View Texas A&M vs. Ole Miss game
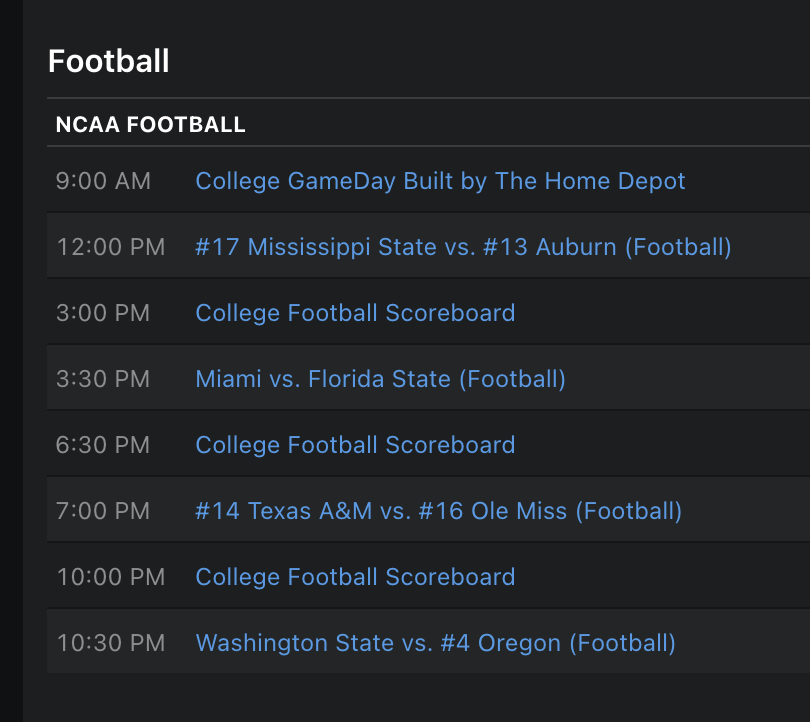Screen dimensions: 810x722 (438, 511)
